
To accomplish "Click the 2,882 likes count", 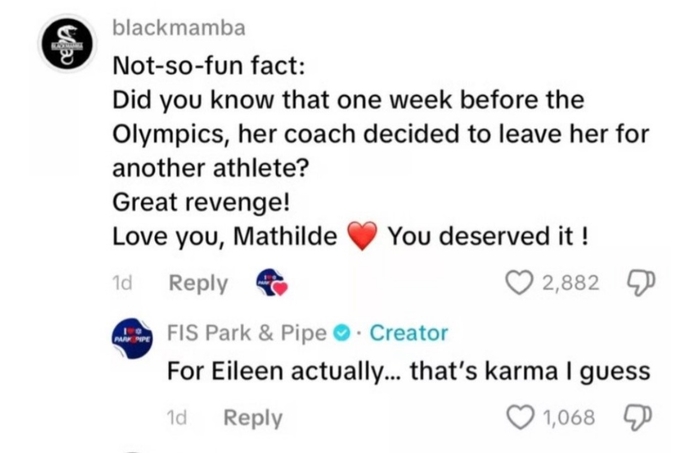I will pyautogui.click(x=571, y=284).
